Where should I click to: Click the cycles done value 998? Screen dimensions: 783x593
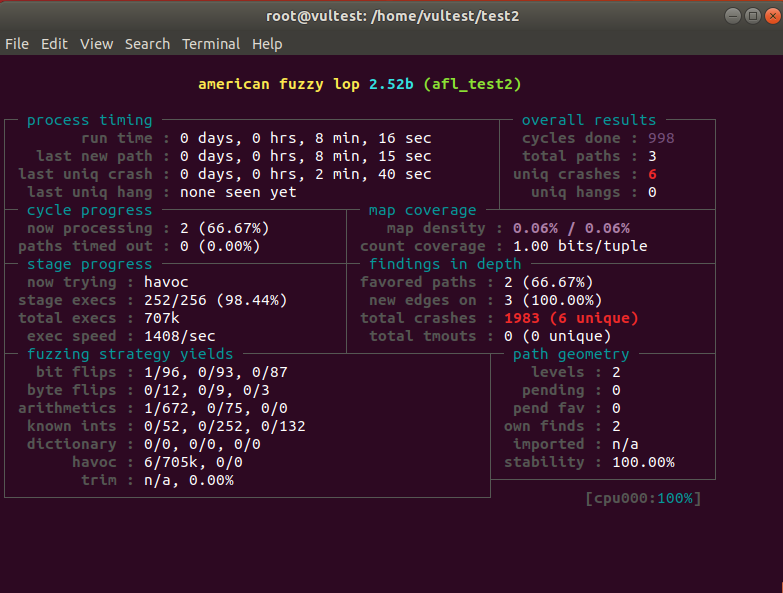(x=661, y=138)
